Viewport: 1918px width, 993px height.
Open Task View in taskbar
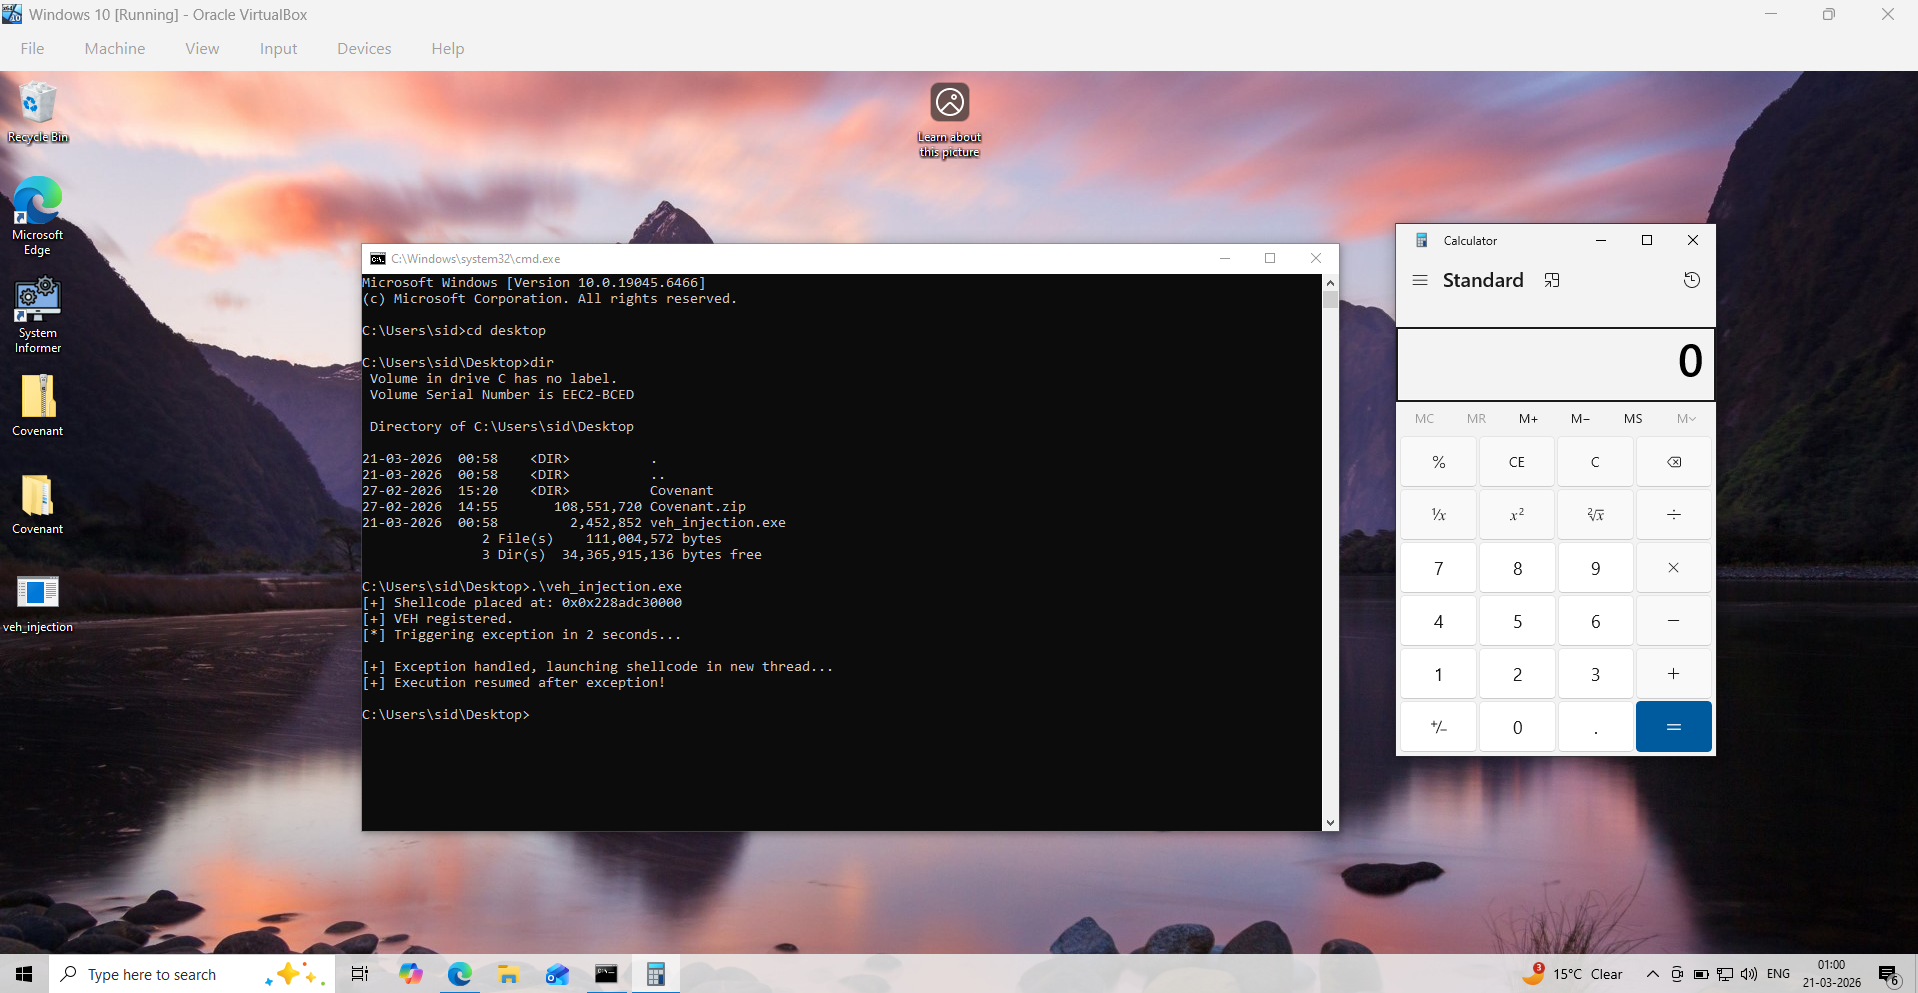click(x=360, y=974)
